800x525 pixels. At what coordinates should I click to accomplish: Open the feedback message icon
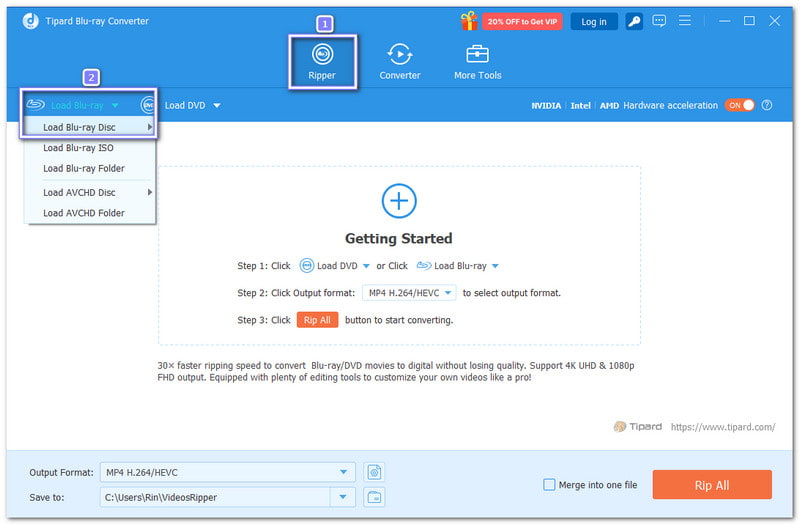click(659, 21)
